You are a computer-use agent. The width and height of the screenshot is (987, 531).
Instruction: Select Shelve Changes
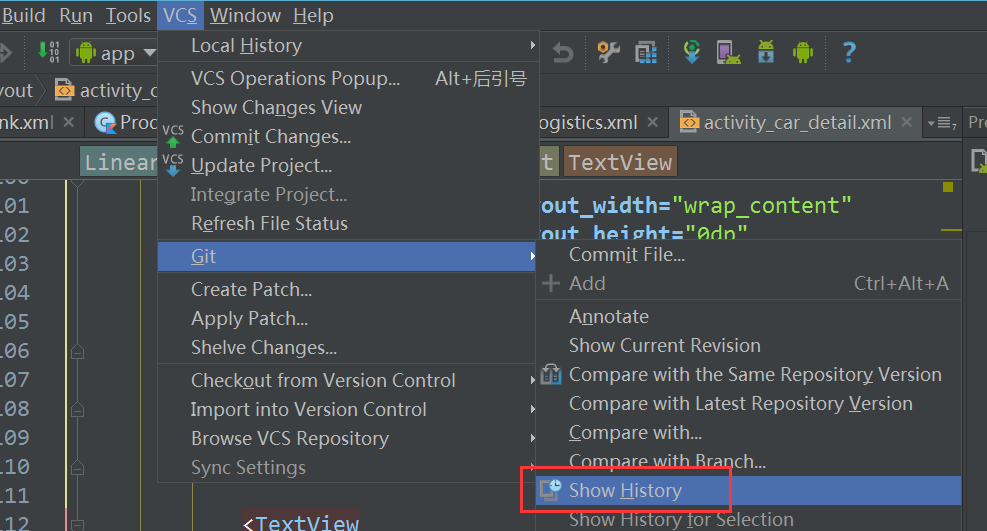tap(348, 347)
